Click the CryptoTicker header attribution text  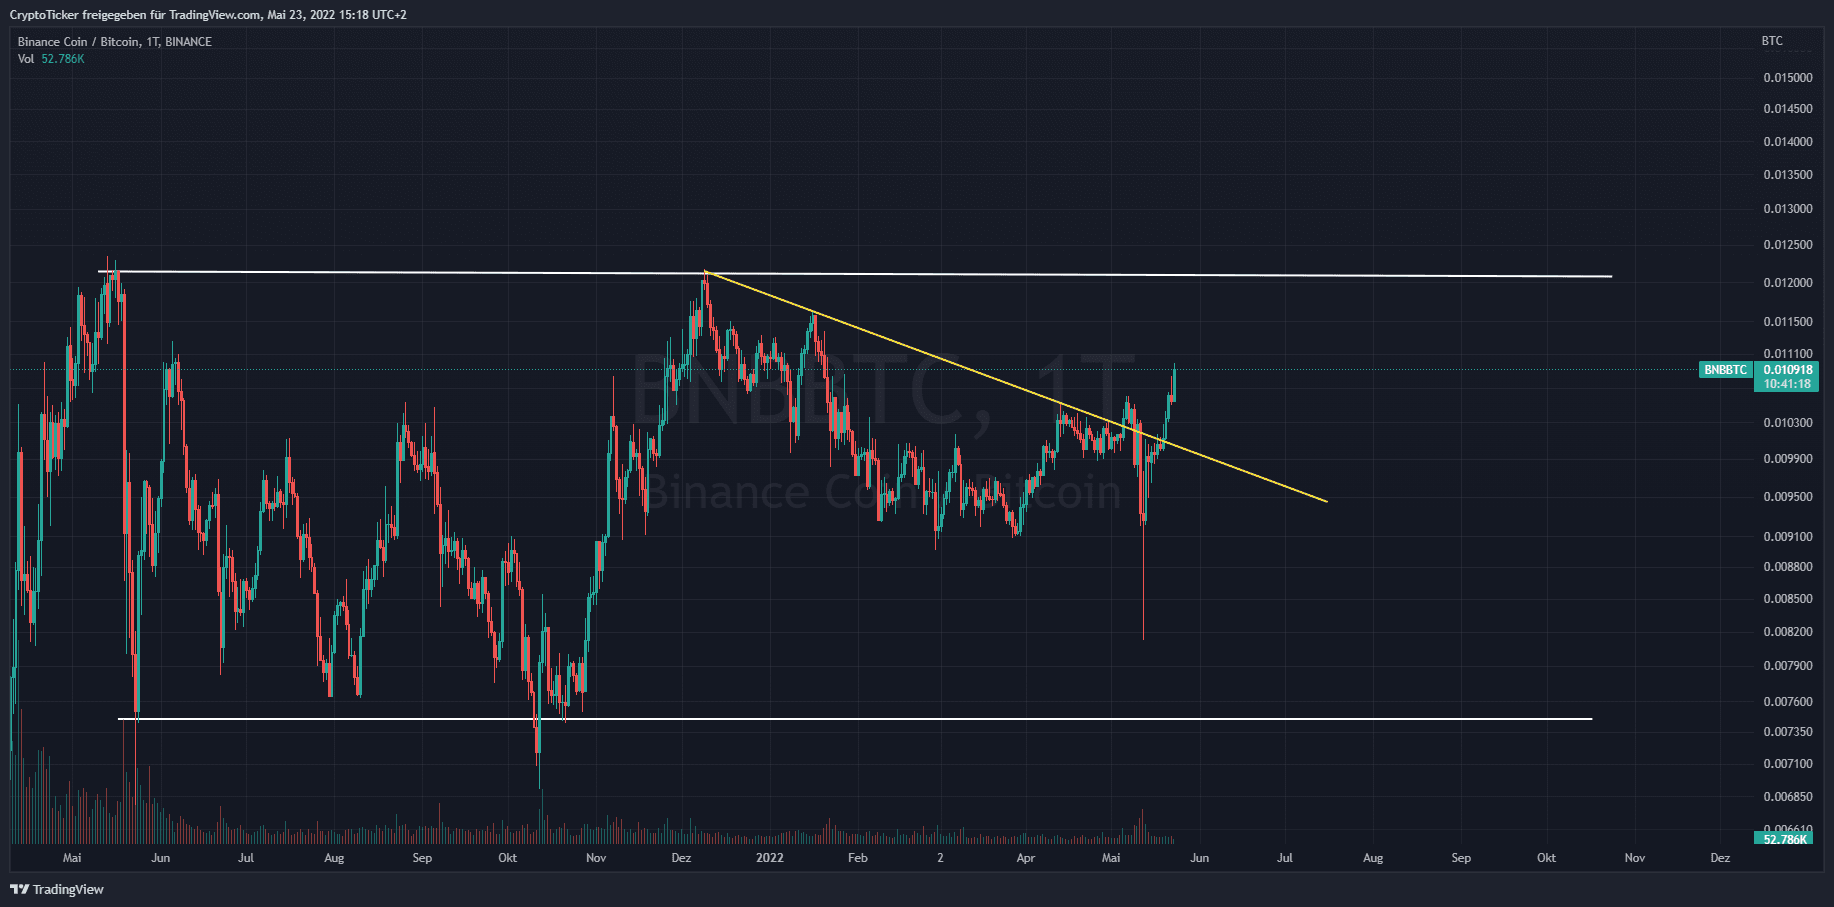tap(208, 15)
